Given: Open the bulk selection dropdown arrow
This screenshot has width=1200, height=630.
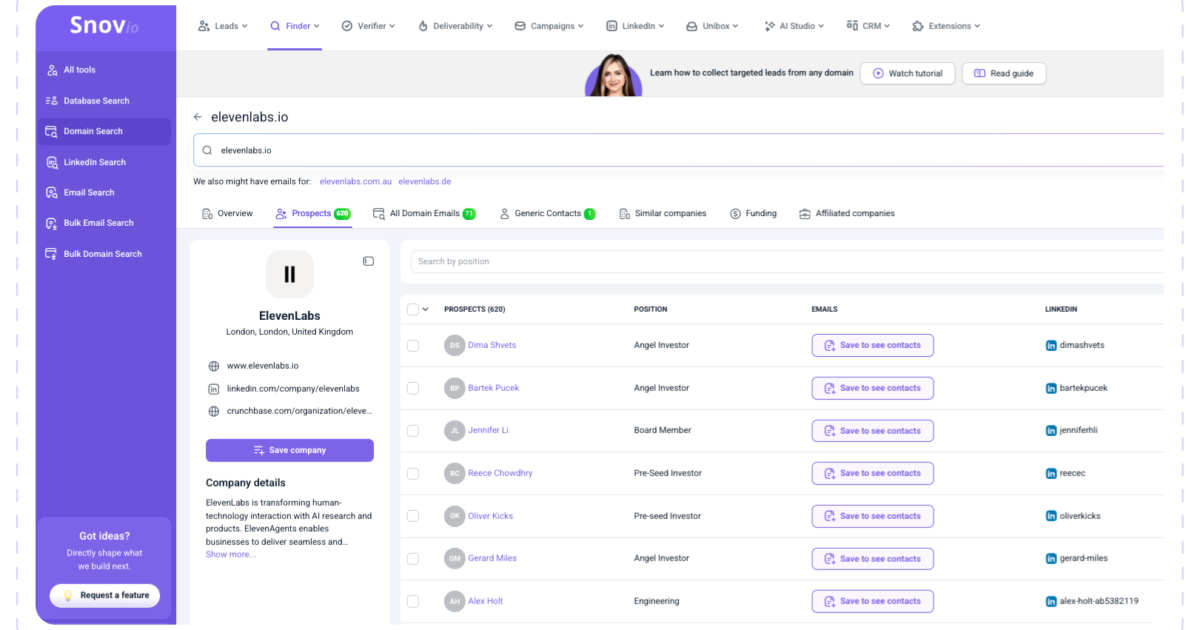Looking at the screenshot, I should 425,309.
